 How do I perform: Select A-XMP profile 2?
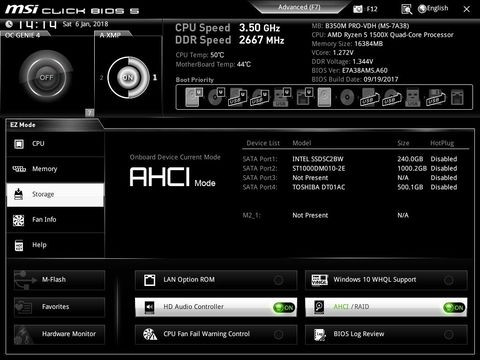[101, 78]
